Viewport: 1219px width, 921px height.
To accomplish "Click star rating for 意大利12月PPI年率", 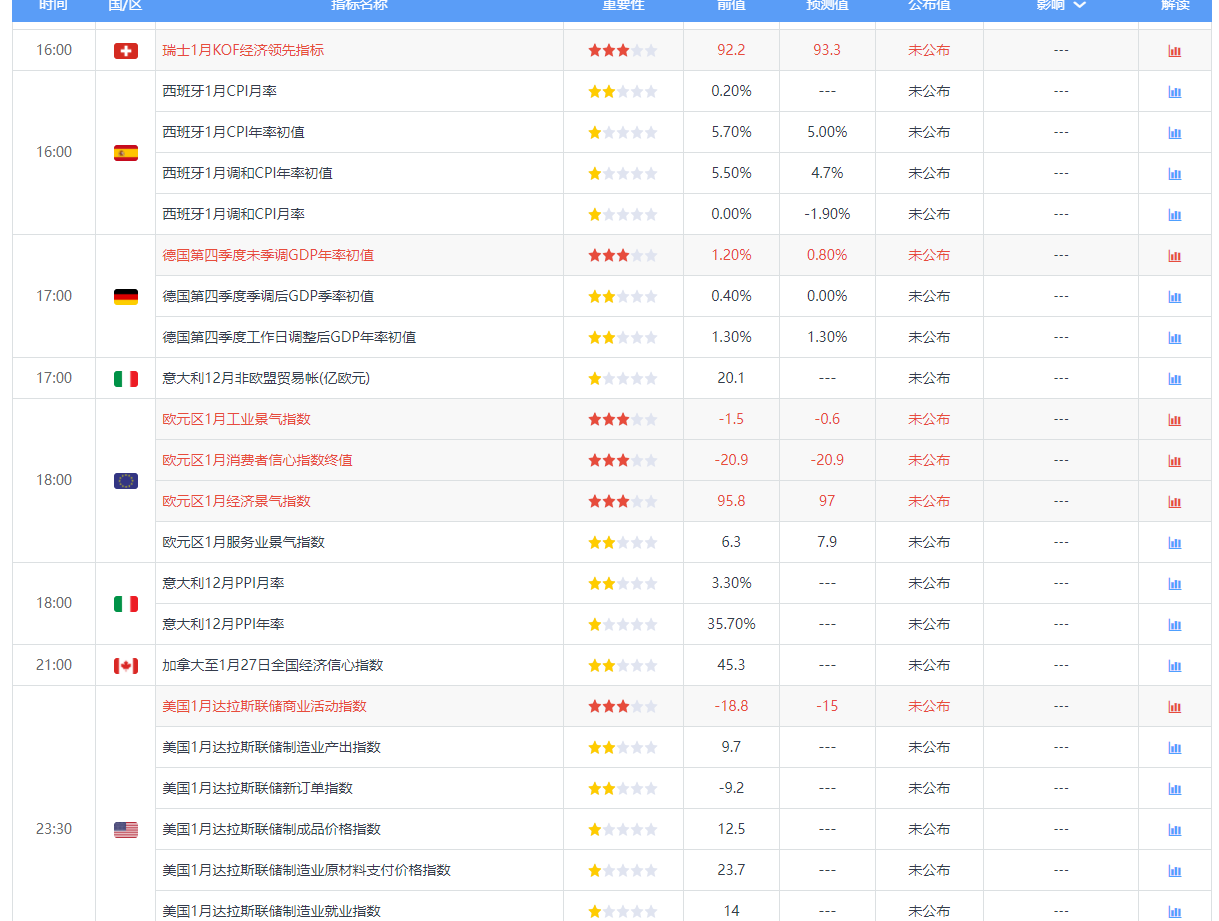I will pos(623,624).
